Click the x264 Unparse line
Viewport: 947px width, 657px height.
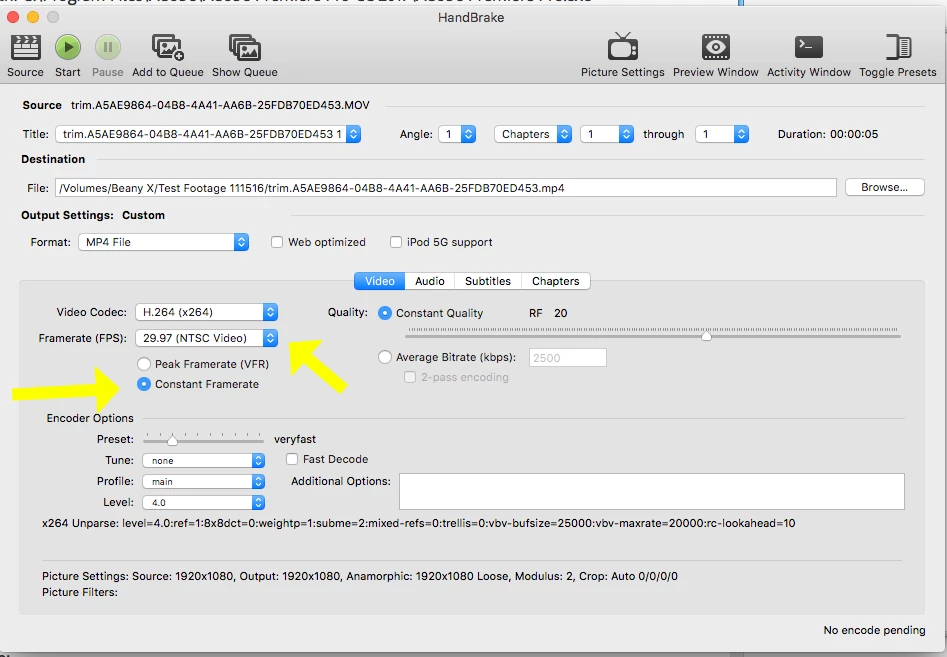(x=419, y=524)
